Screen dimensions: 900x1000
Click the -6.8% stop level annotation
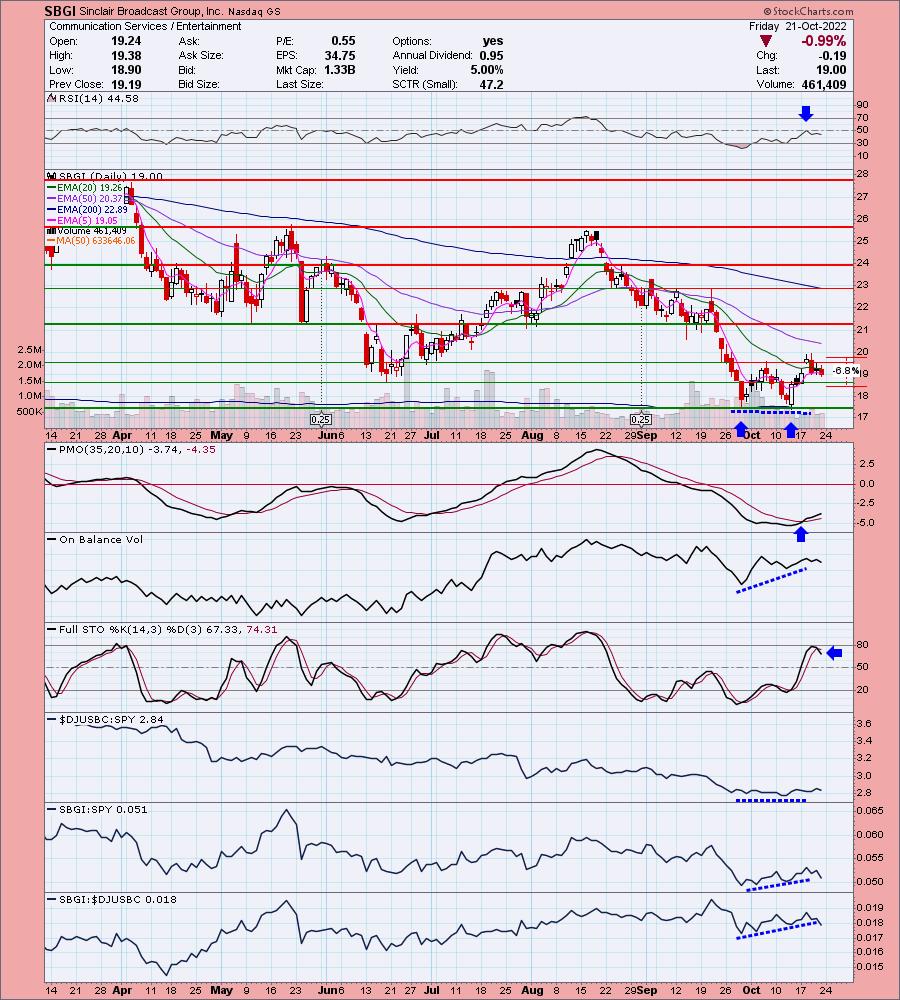coord(846,371)
